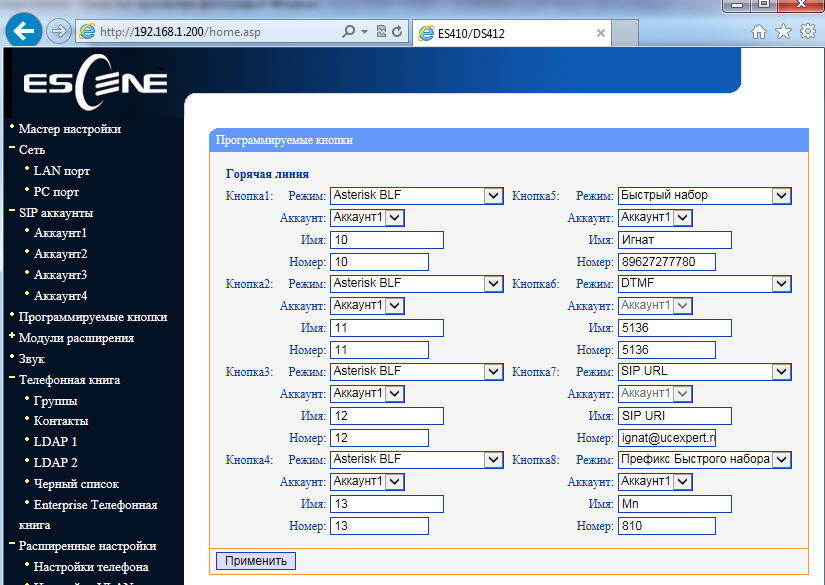
Task: Open the browser home page icon
Action: [759, 32]
